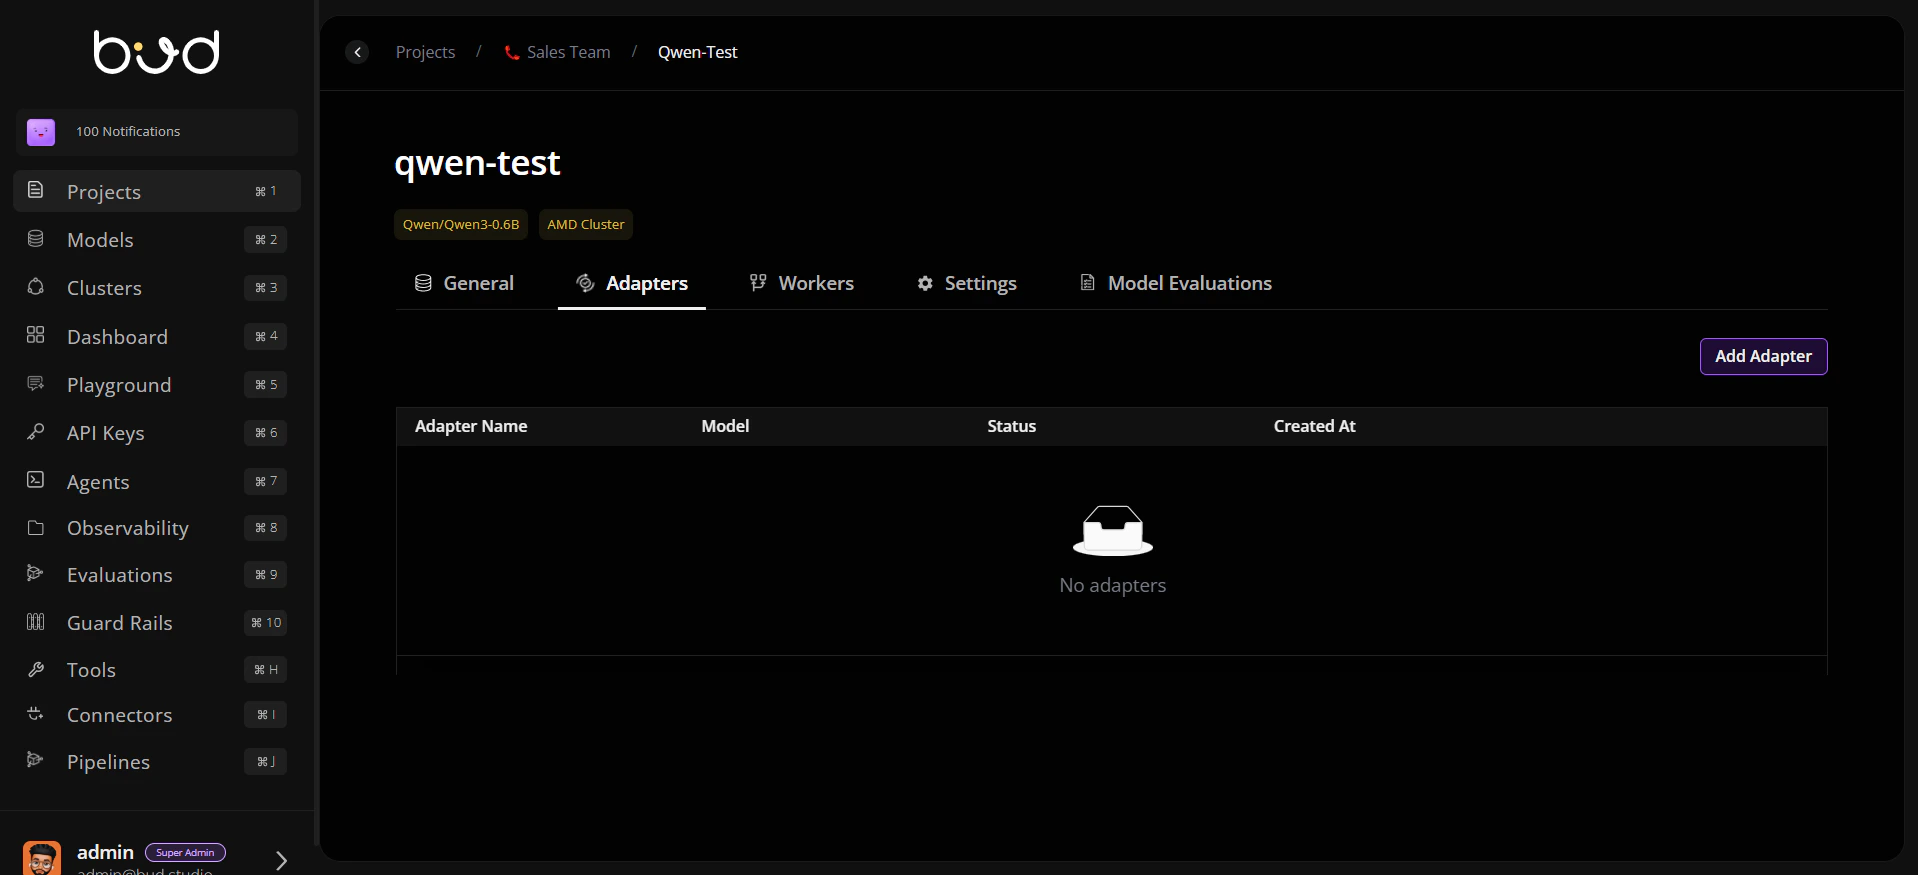Click the Guard Rails icon

(x=36, y=622)
